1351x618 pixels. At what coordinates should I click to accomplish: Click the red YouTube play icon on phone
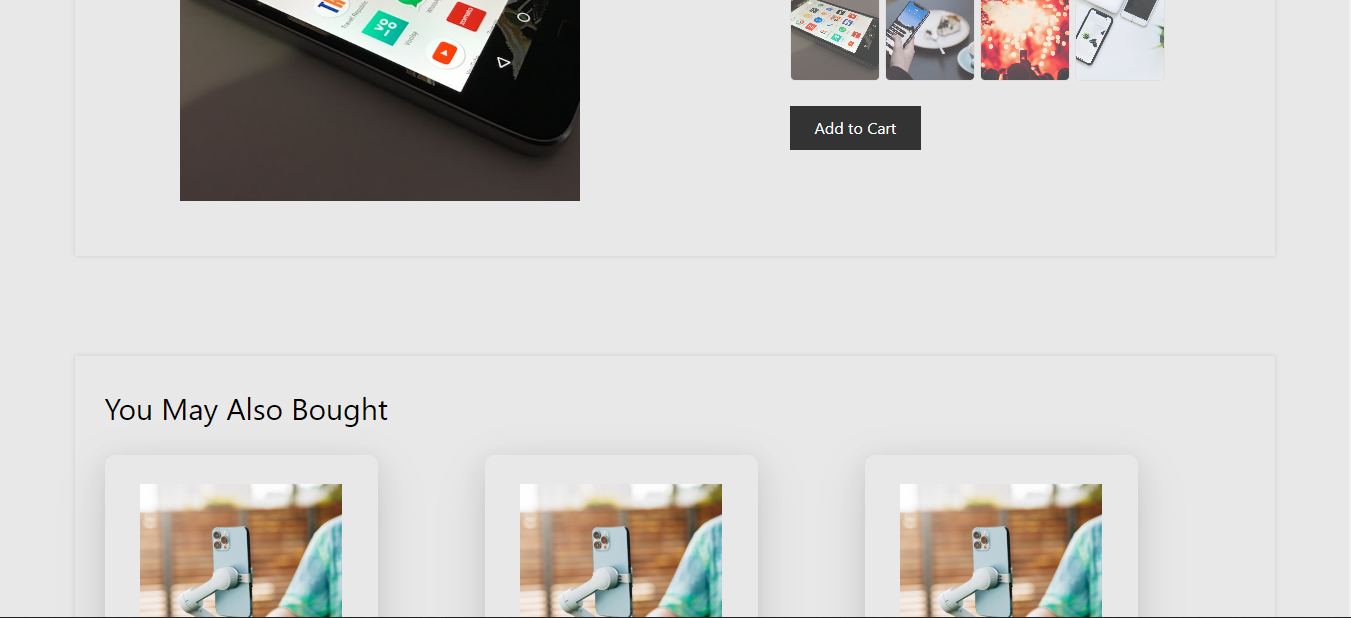click(444, 53)
